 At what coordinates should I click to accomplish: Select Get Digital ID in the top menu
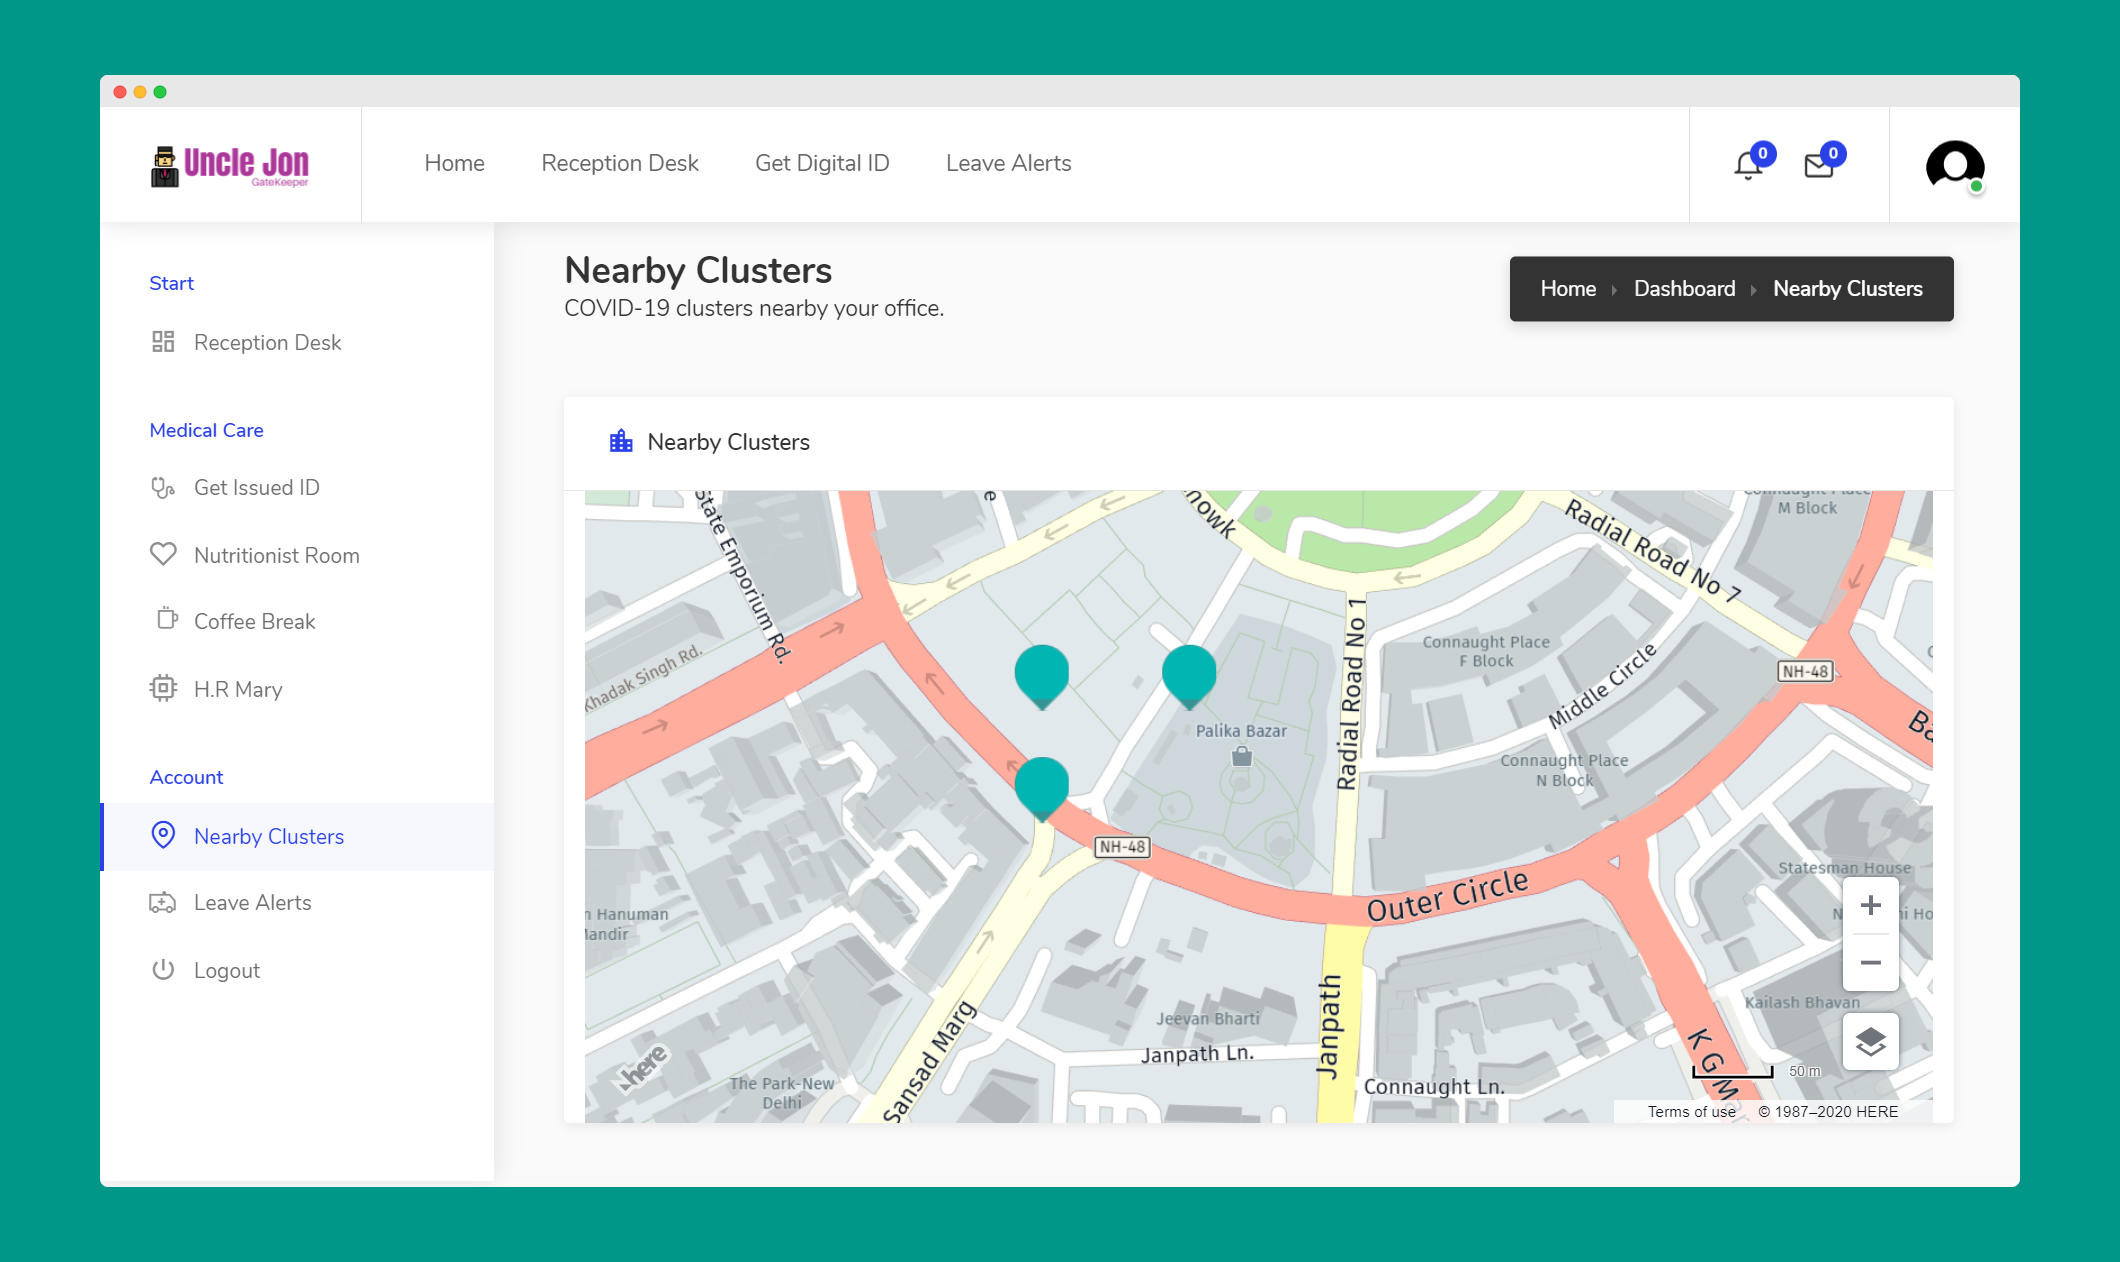coord(822,163)
